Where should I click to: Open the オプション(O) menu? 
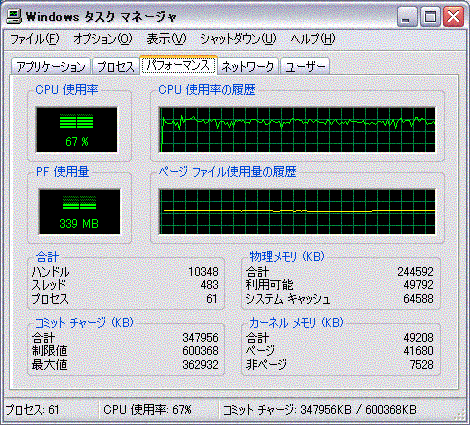[102, 39]
